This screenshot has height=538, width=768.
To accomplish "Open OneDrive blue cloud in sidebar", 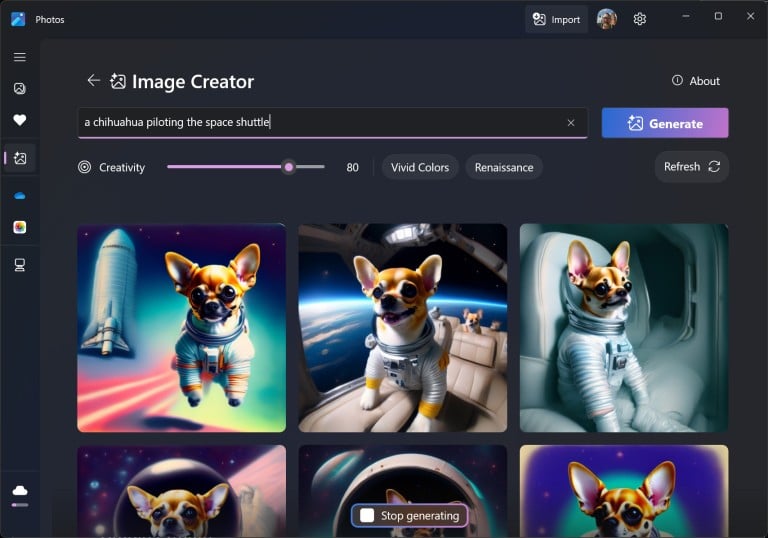I will 20,196.
